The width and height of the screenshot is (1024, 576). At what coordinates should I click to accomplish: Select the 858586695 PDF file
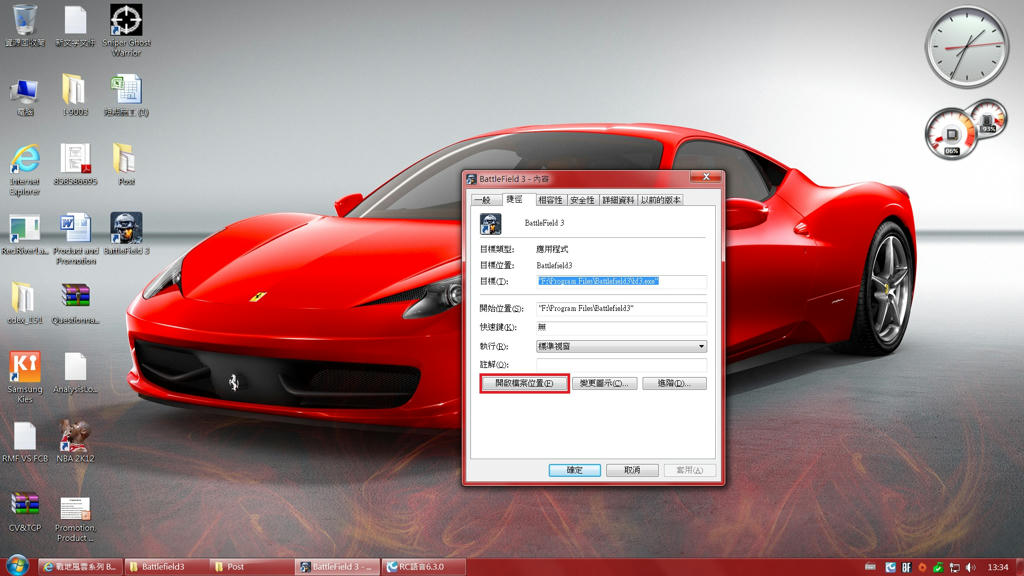75,165
